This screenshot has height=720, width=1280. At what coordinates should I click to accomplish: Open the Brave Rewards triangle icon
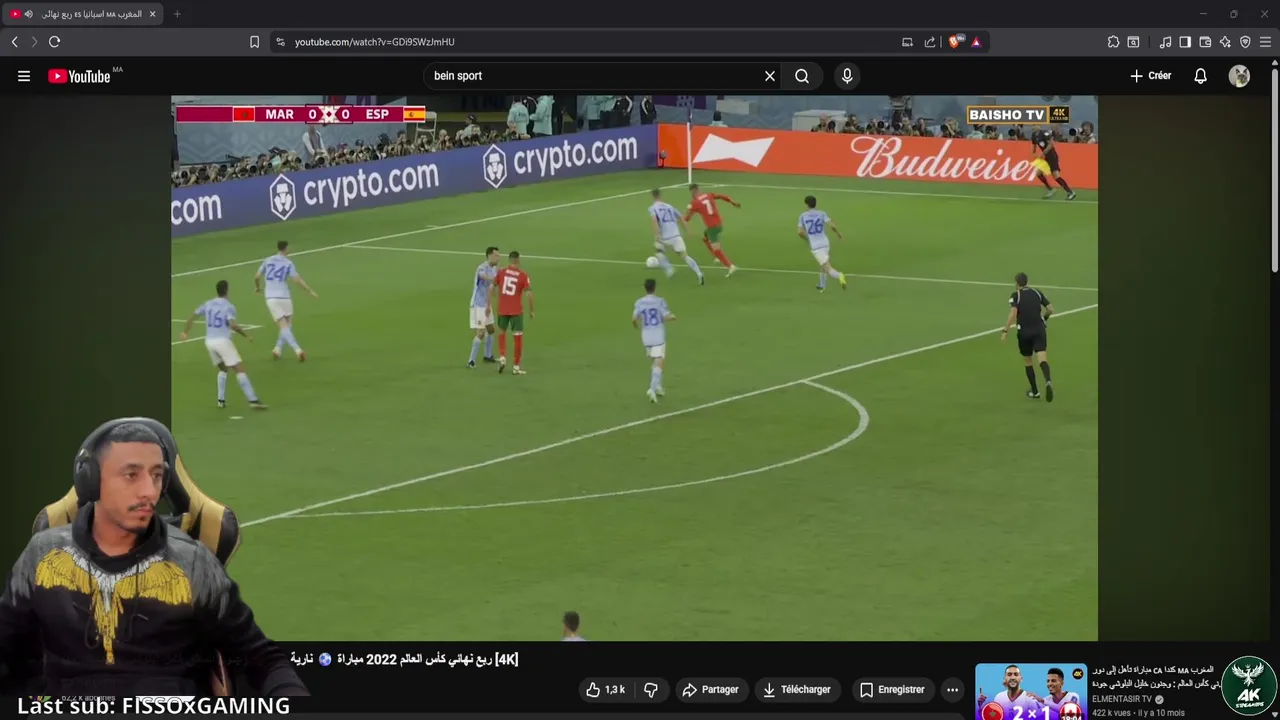(x=976, y=42)
